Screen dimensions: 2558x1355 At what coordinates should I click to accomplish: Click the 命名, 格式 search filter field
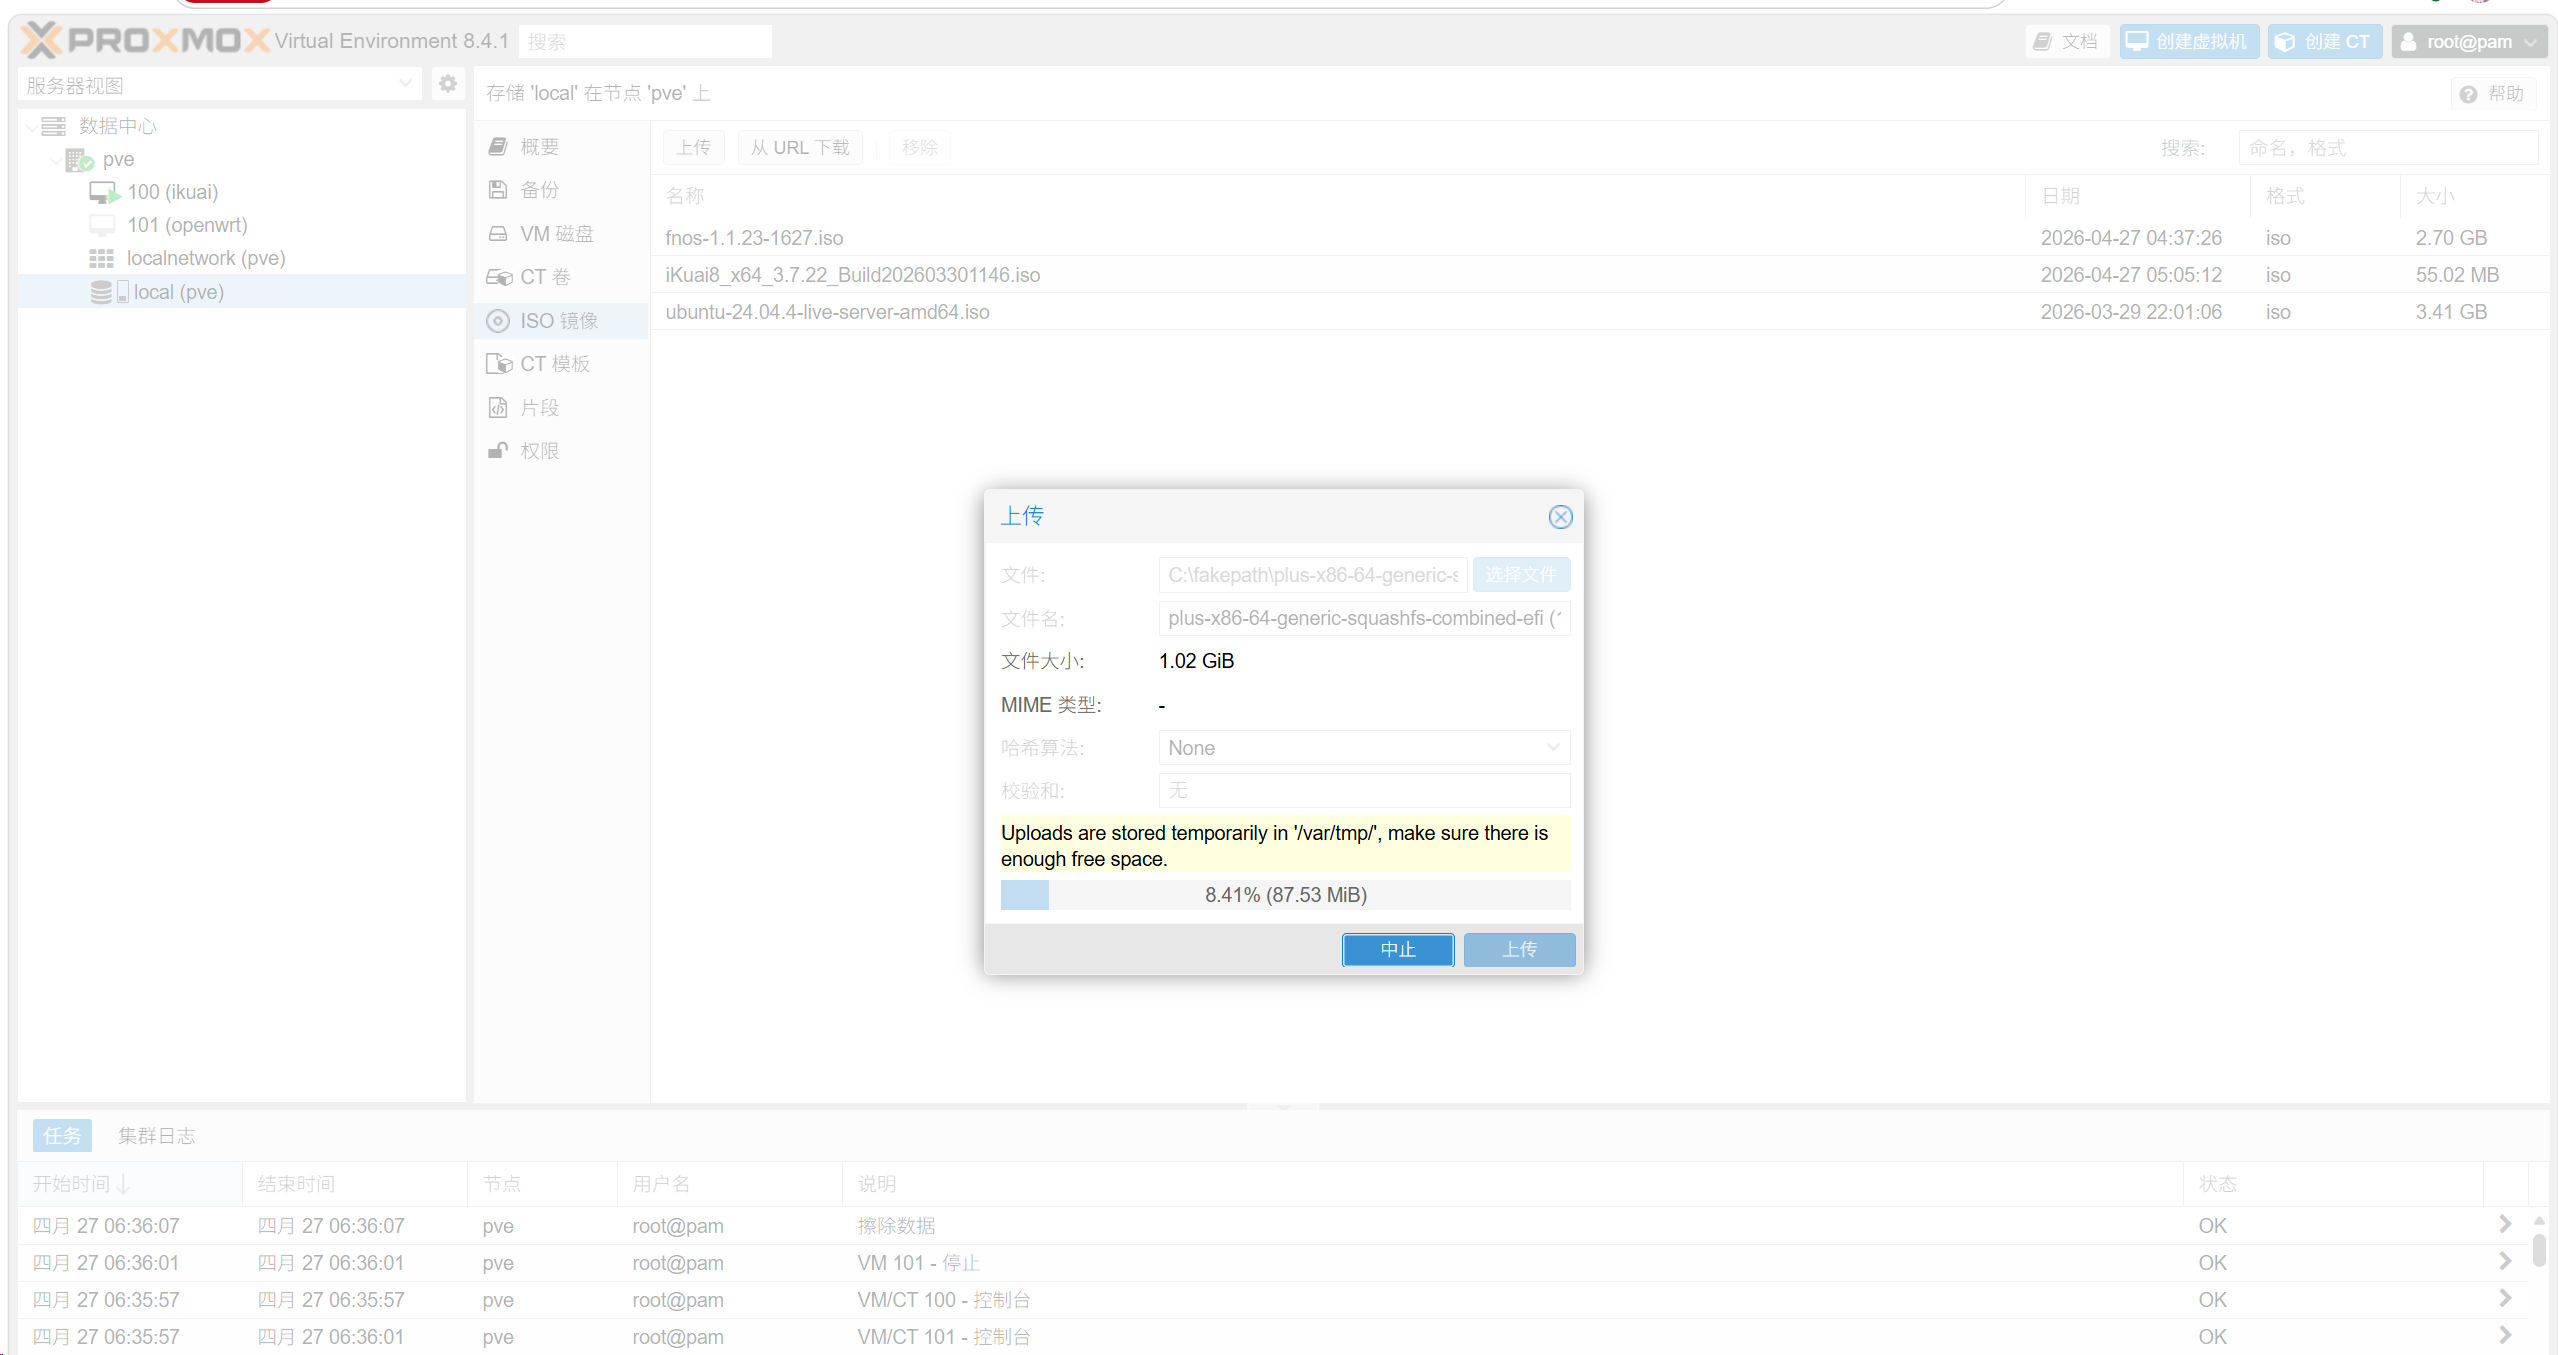click(x=2387, y=148)
